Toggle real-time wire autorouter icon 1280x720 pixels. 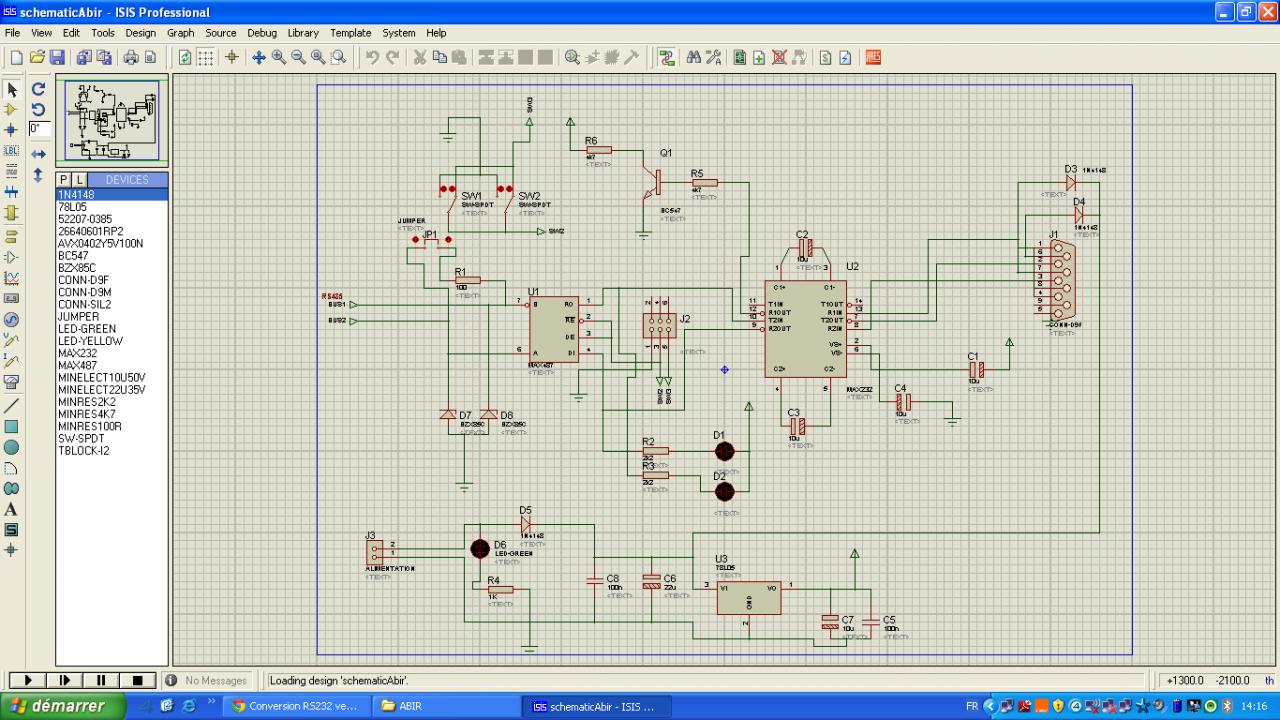(x=667, y=58)
